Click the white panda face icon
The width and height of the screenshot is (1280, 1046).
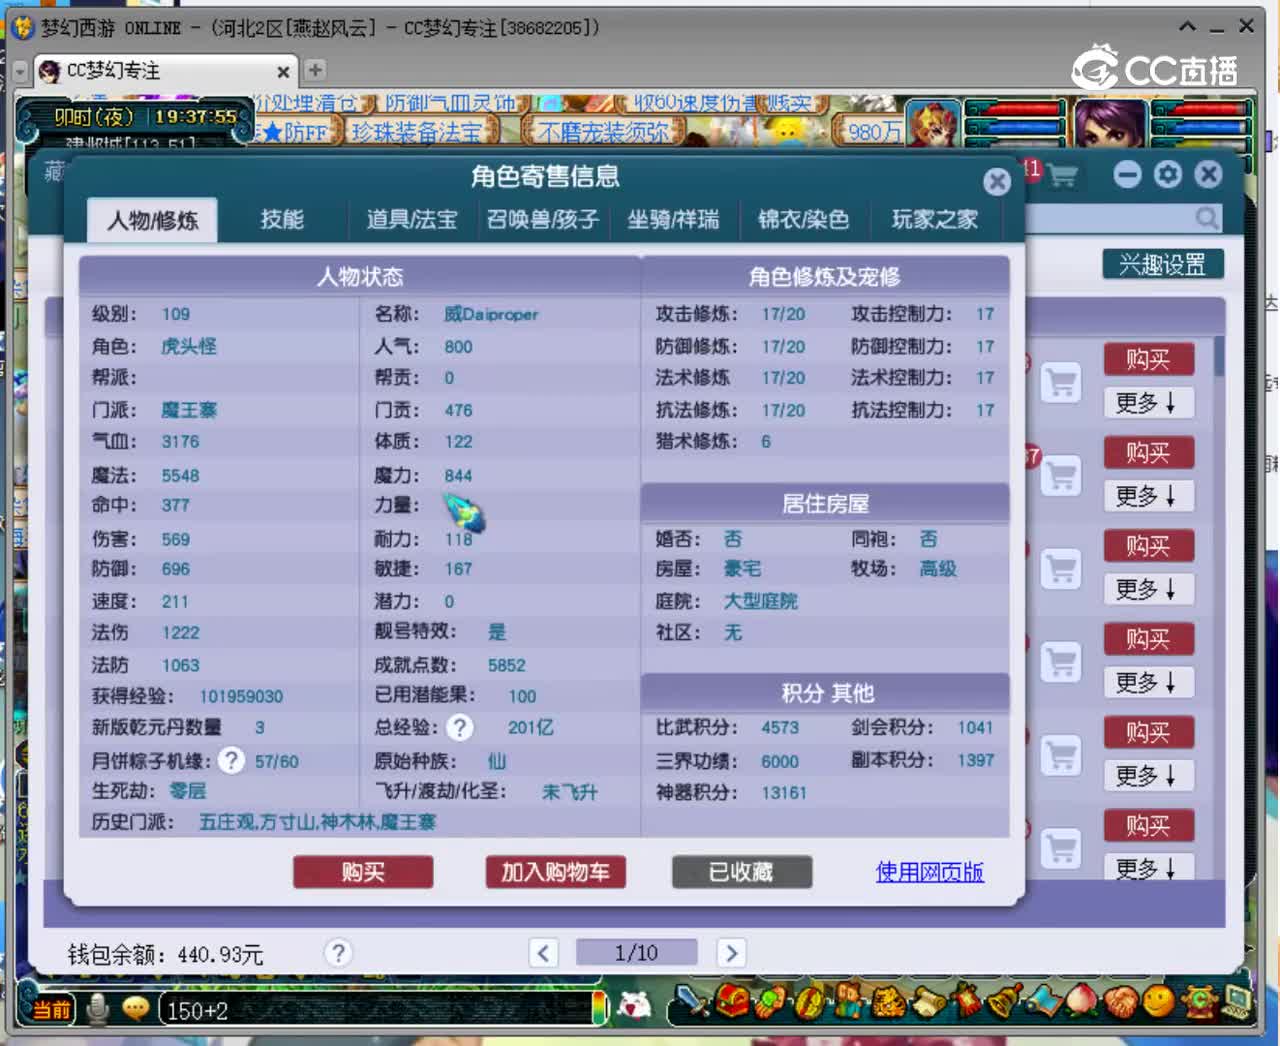pos(634,1005)
